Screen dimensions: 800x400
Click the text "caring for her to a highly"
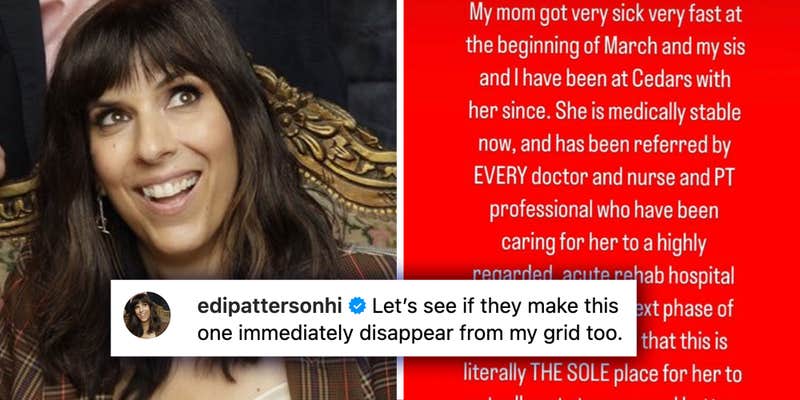pos(604,243)
